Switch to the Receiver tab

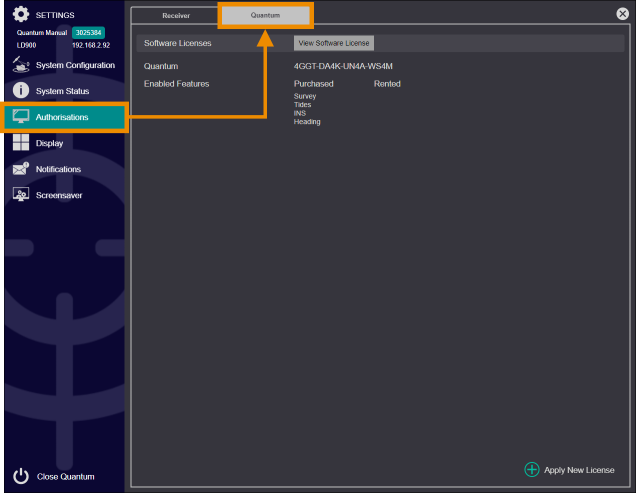point(176,15)
